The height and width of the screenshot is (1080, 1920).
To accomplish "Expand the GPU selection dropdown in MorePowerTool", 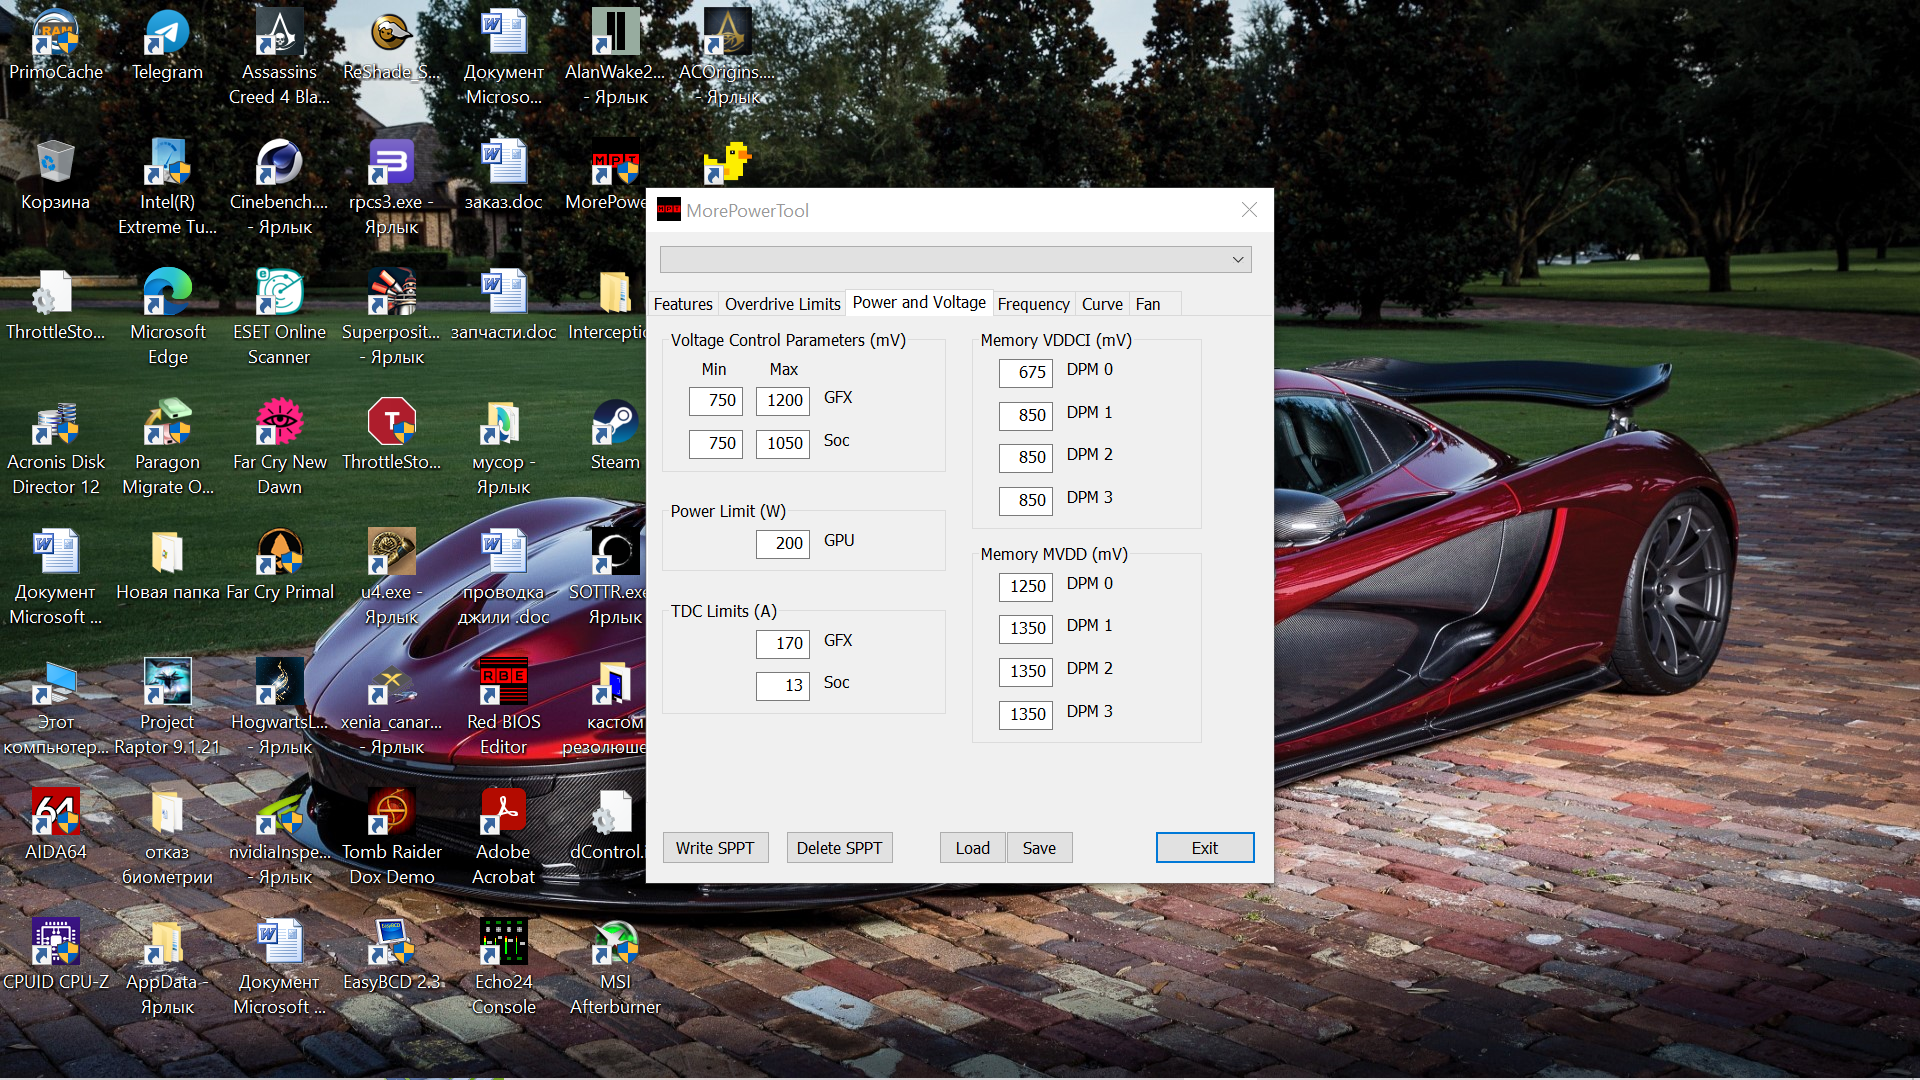I will pyautogui.click(x=1237, y=260).
